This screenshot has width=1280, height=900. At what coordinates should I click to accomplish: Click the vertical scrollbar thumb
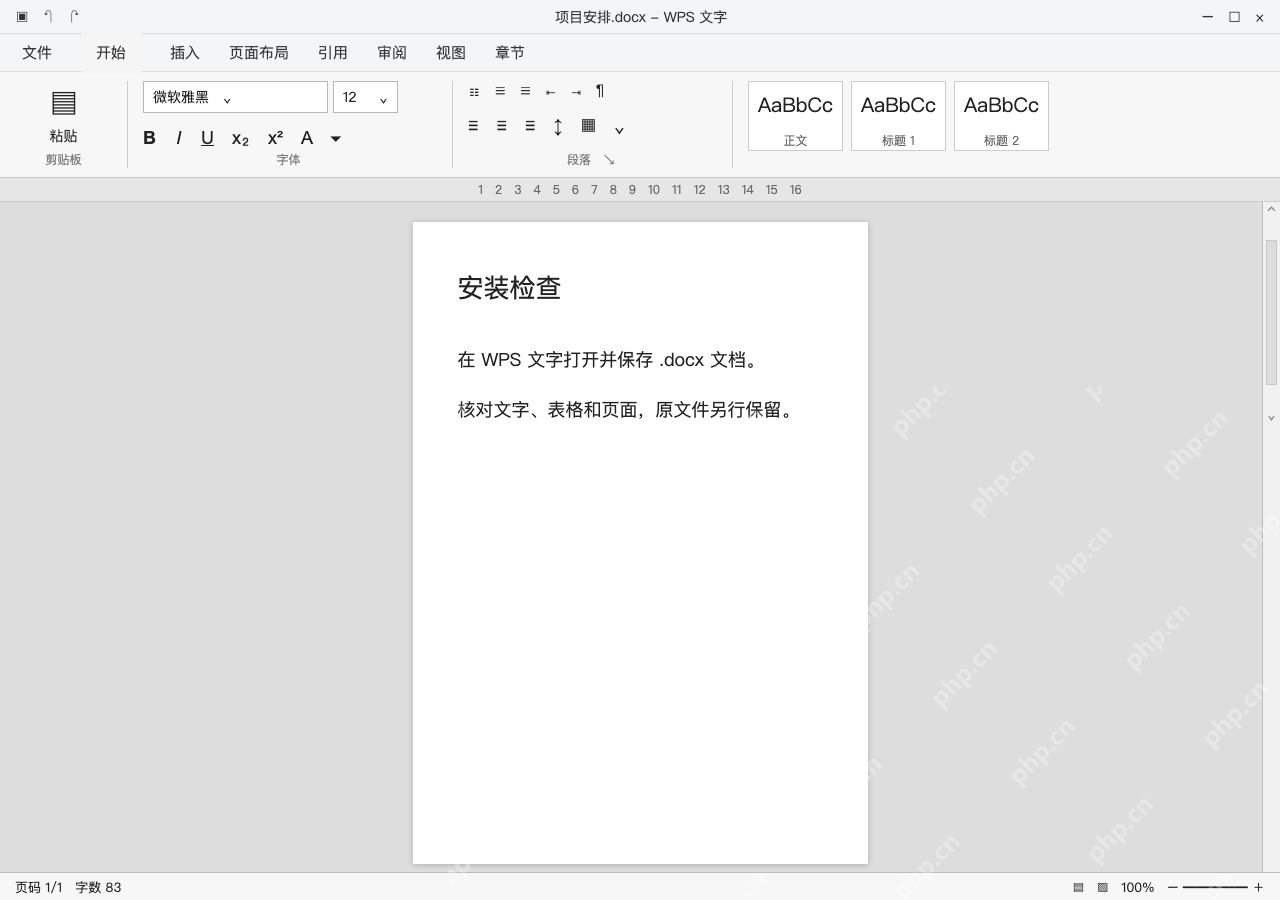click(1271, 312)
